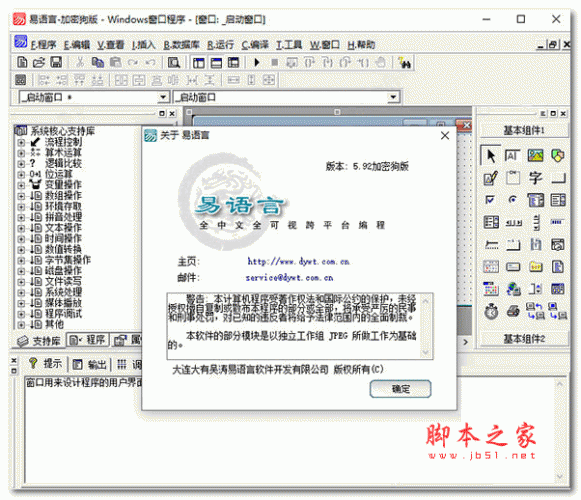Viewport: 581px width, 500px height.
Task: Select the globe network component icon
Action: [513, 289]
